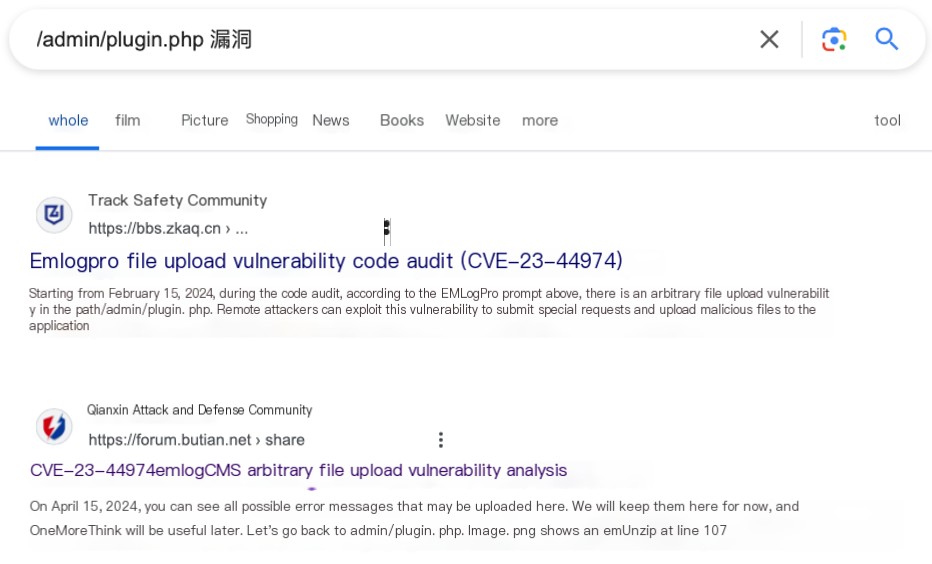Click the Track Safety Community site favicon
This screenshot has height=564, width=932.
54,215
